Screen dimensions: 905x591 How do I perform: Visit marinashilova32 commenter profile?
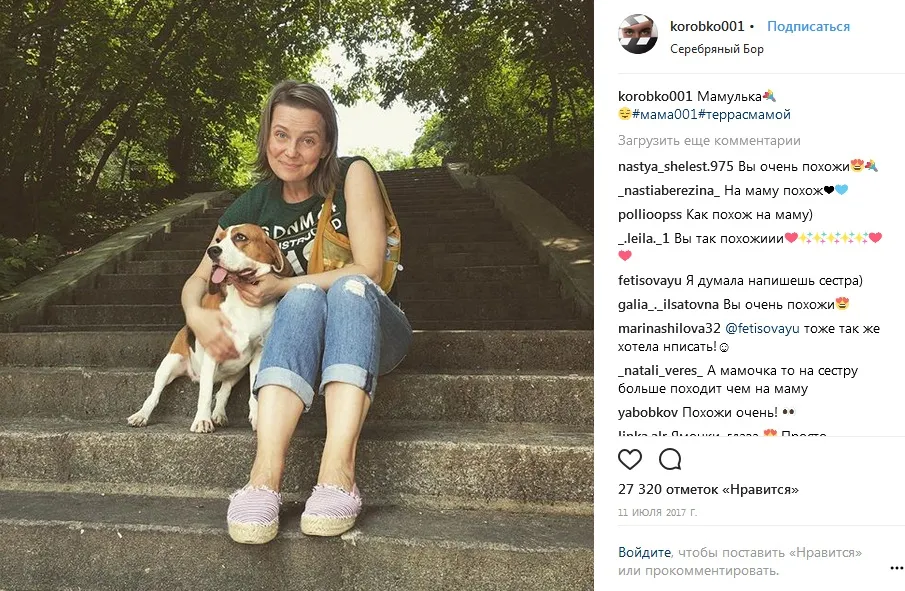click(x=669, y=328)
